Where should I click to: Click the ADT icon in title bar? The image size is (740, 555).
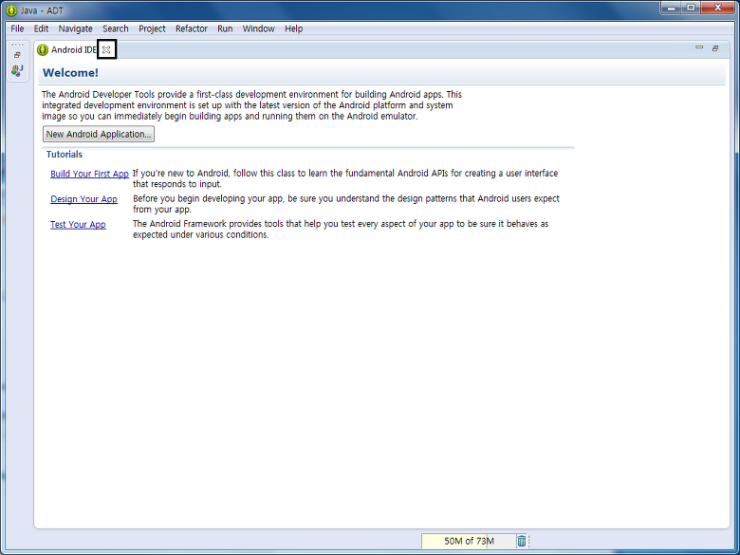[11, 10]
